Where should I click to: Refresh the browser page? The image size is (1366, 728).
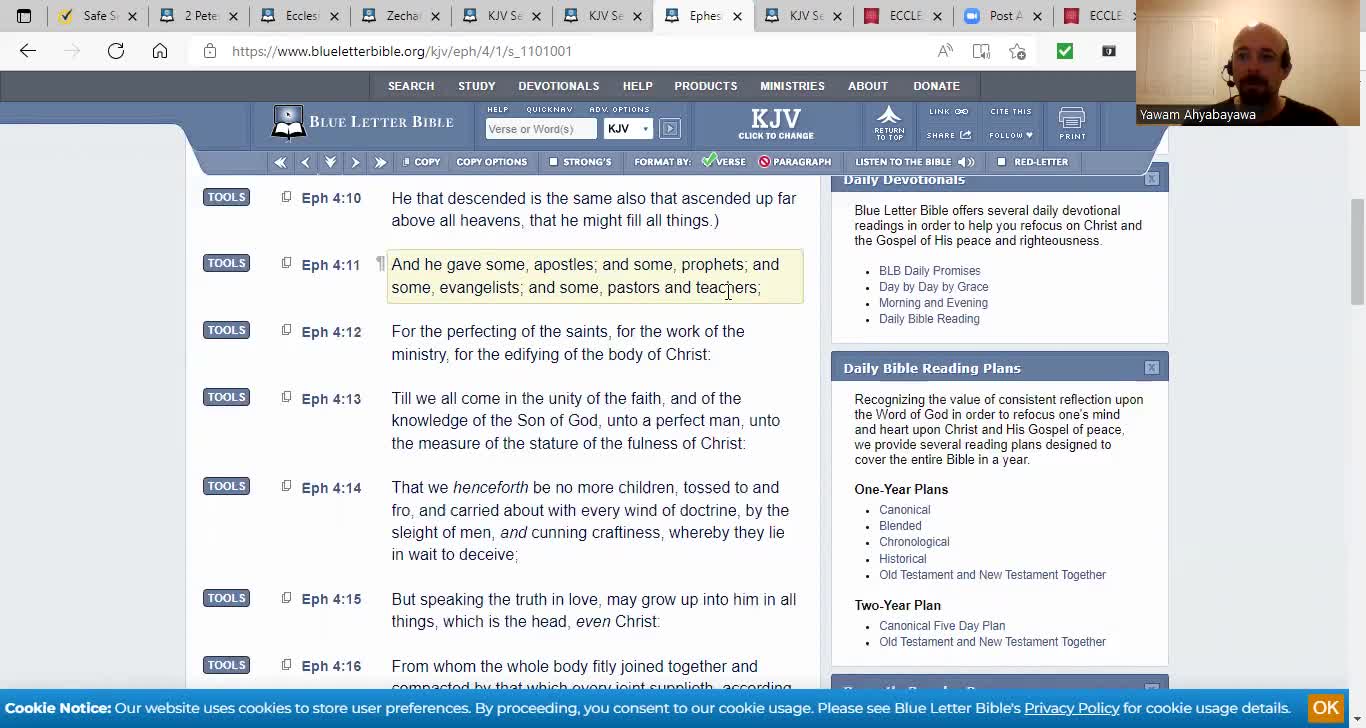[x=116, y=51]
